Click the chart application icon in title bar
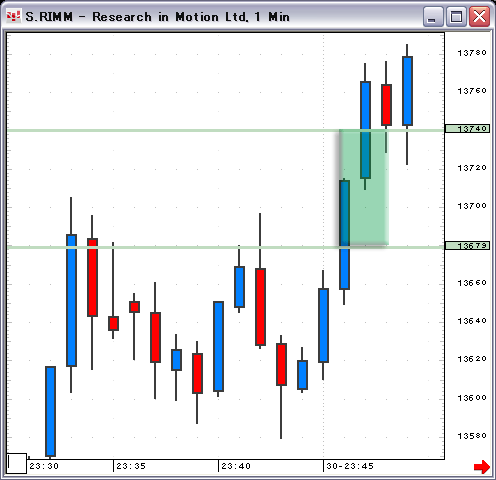496x480 pixels. coord(13,16)
